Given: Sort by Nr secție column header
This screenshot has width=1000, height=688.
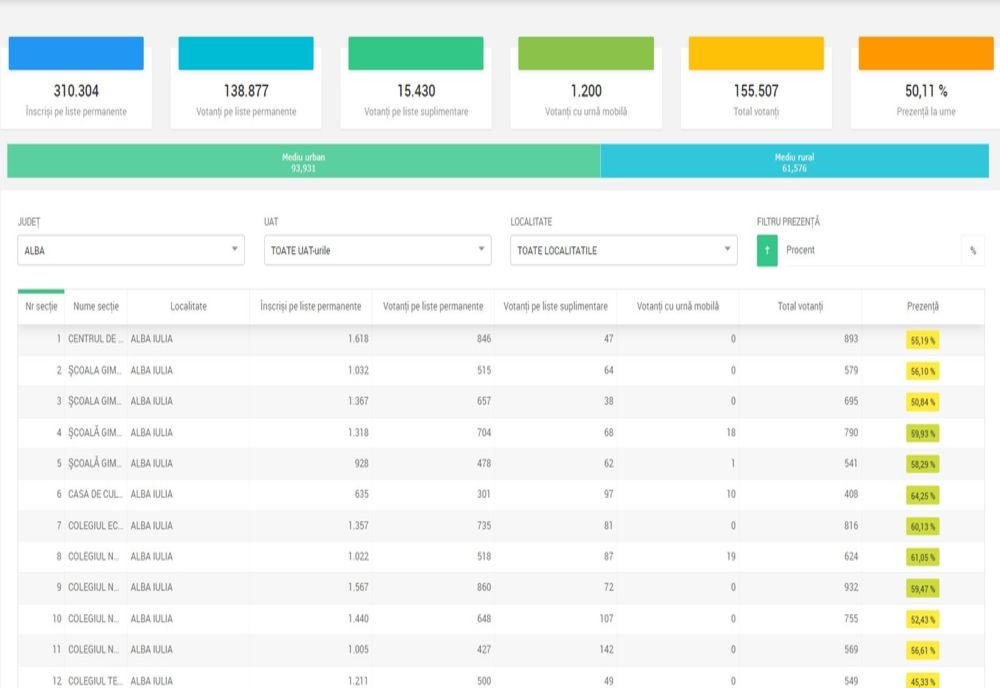Looking at the screenshot, I should point(41,306).
